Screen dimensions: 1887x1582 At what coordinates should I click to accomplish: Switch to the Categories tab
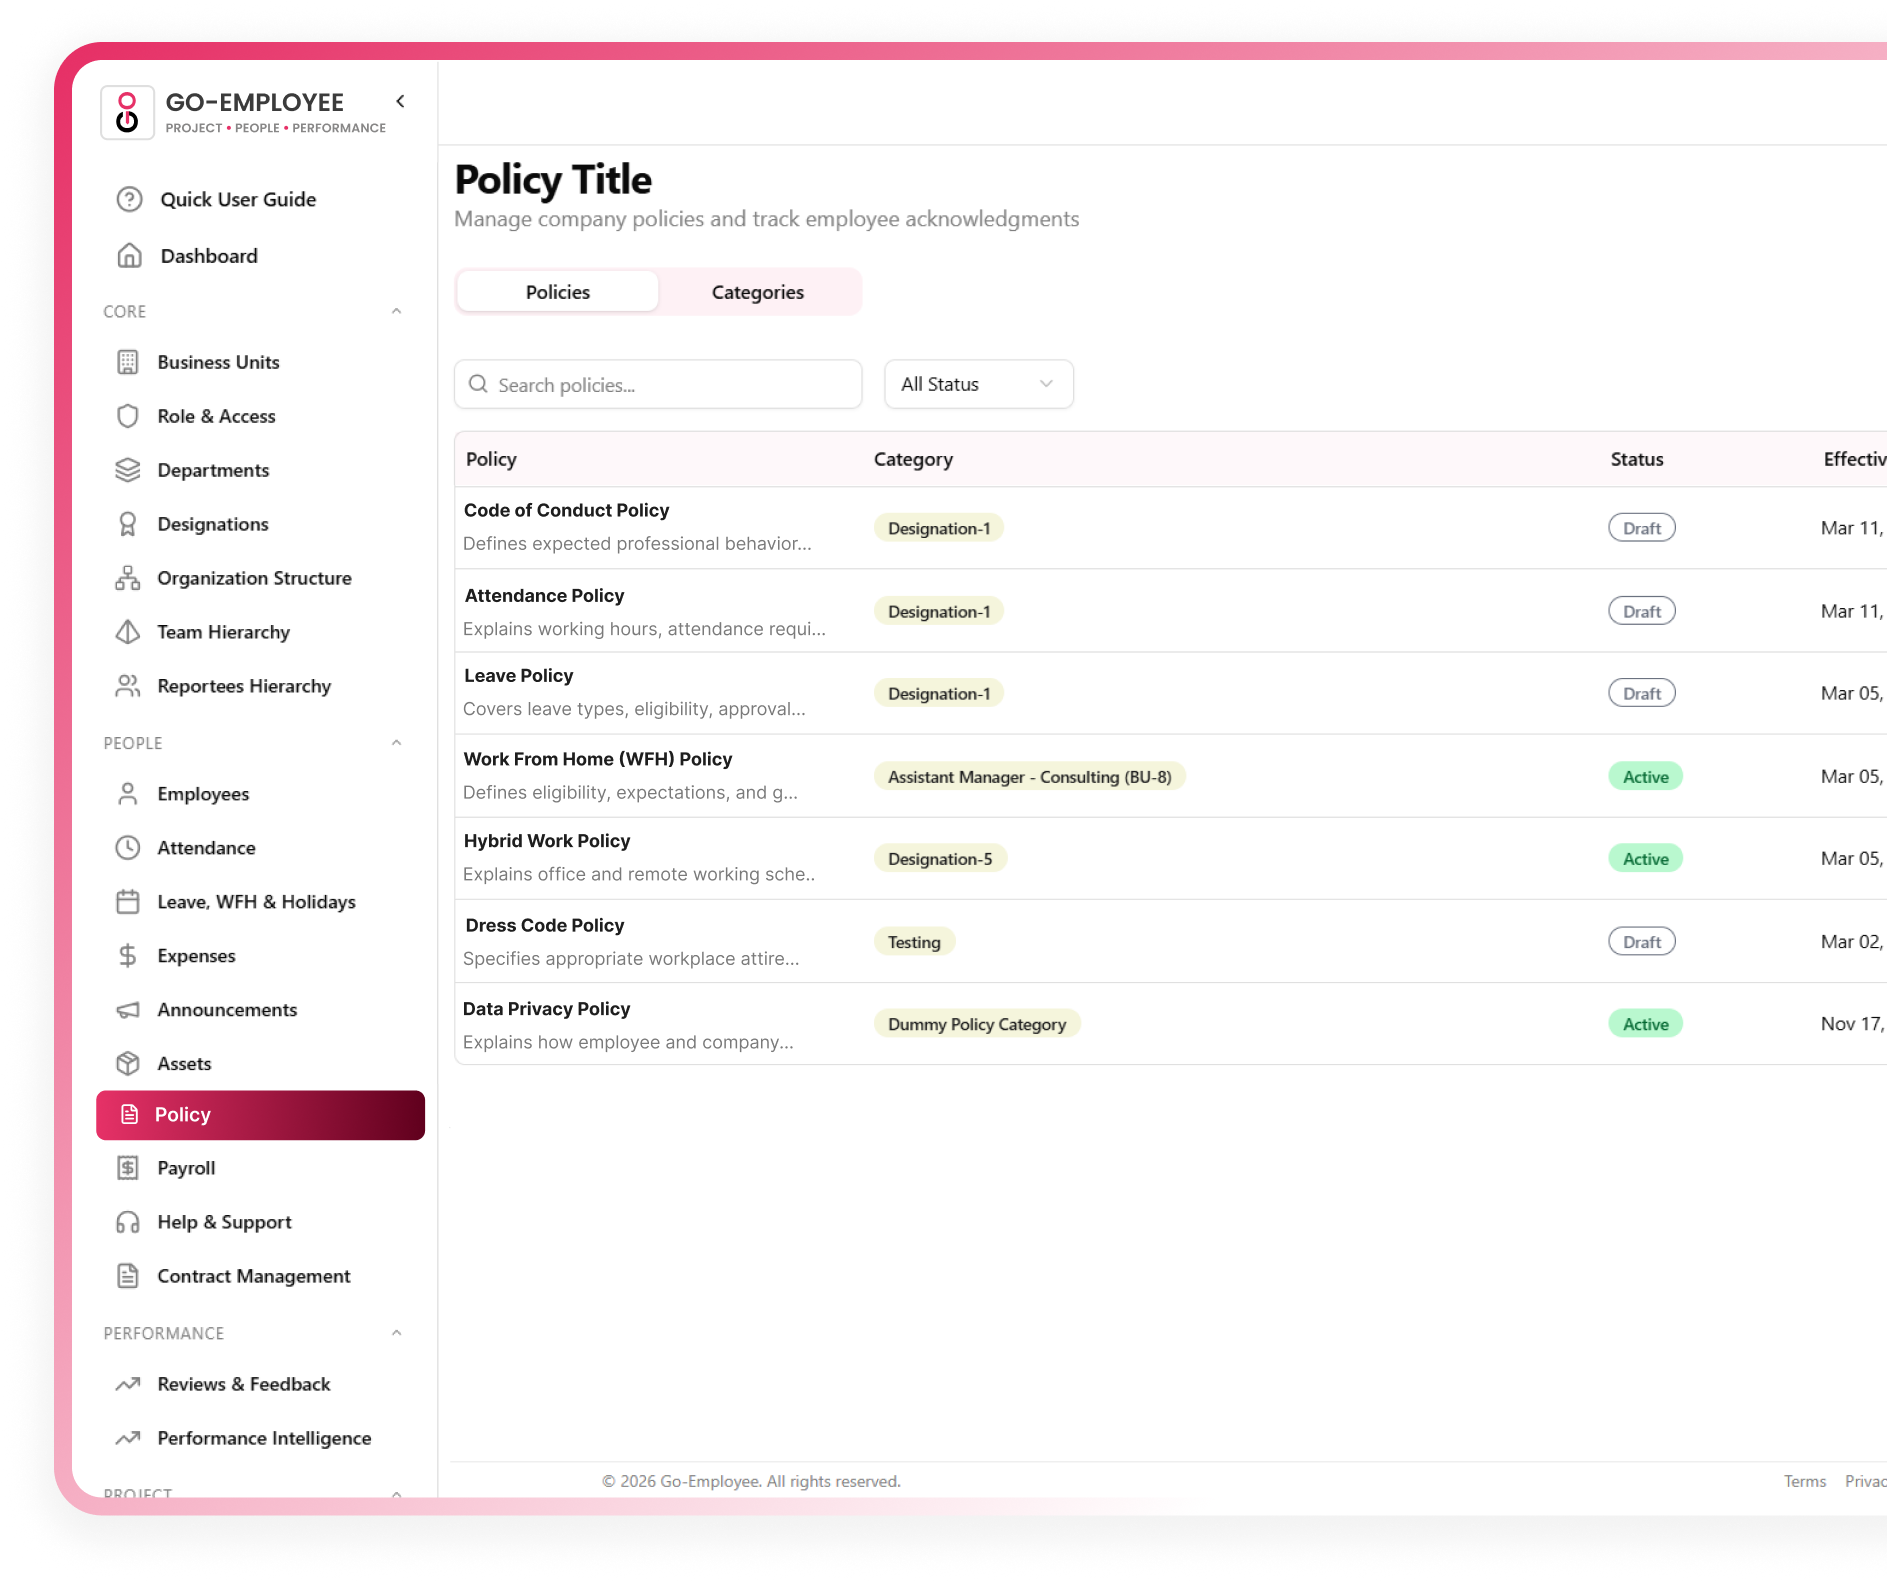[x=758, y=292]
